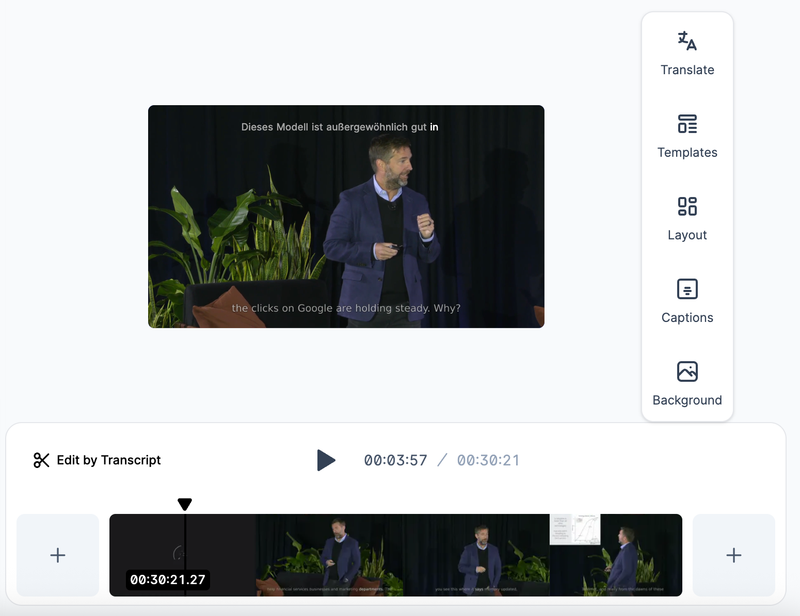Click the current time 00:03:57
800x616 pixels.
click(393, 459)
